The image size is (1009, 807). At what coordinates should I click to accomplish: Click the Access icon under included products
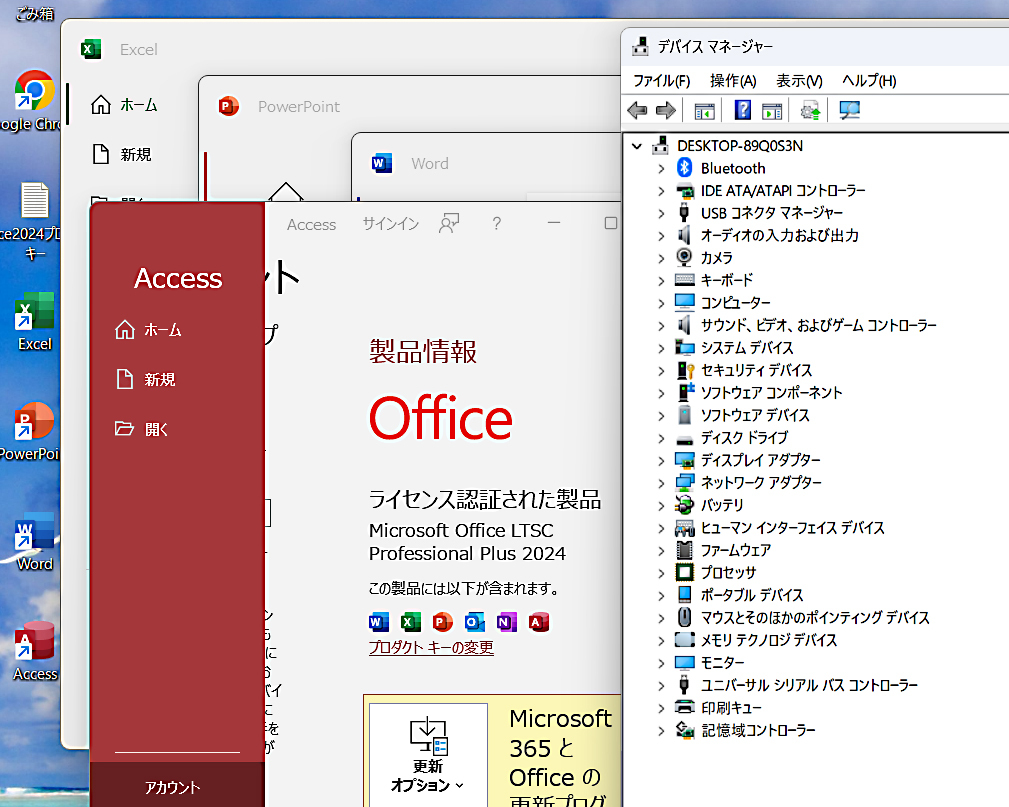(539, 622)
